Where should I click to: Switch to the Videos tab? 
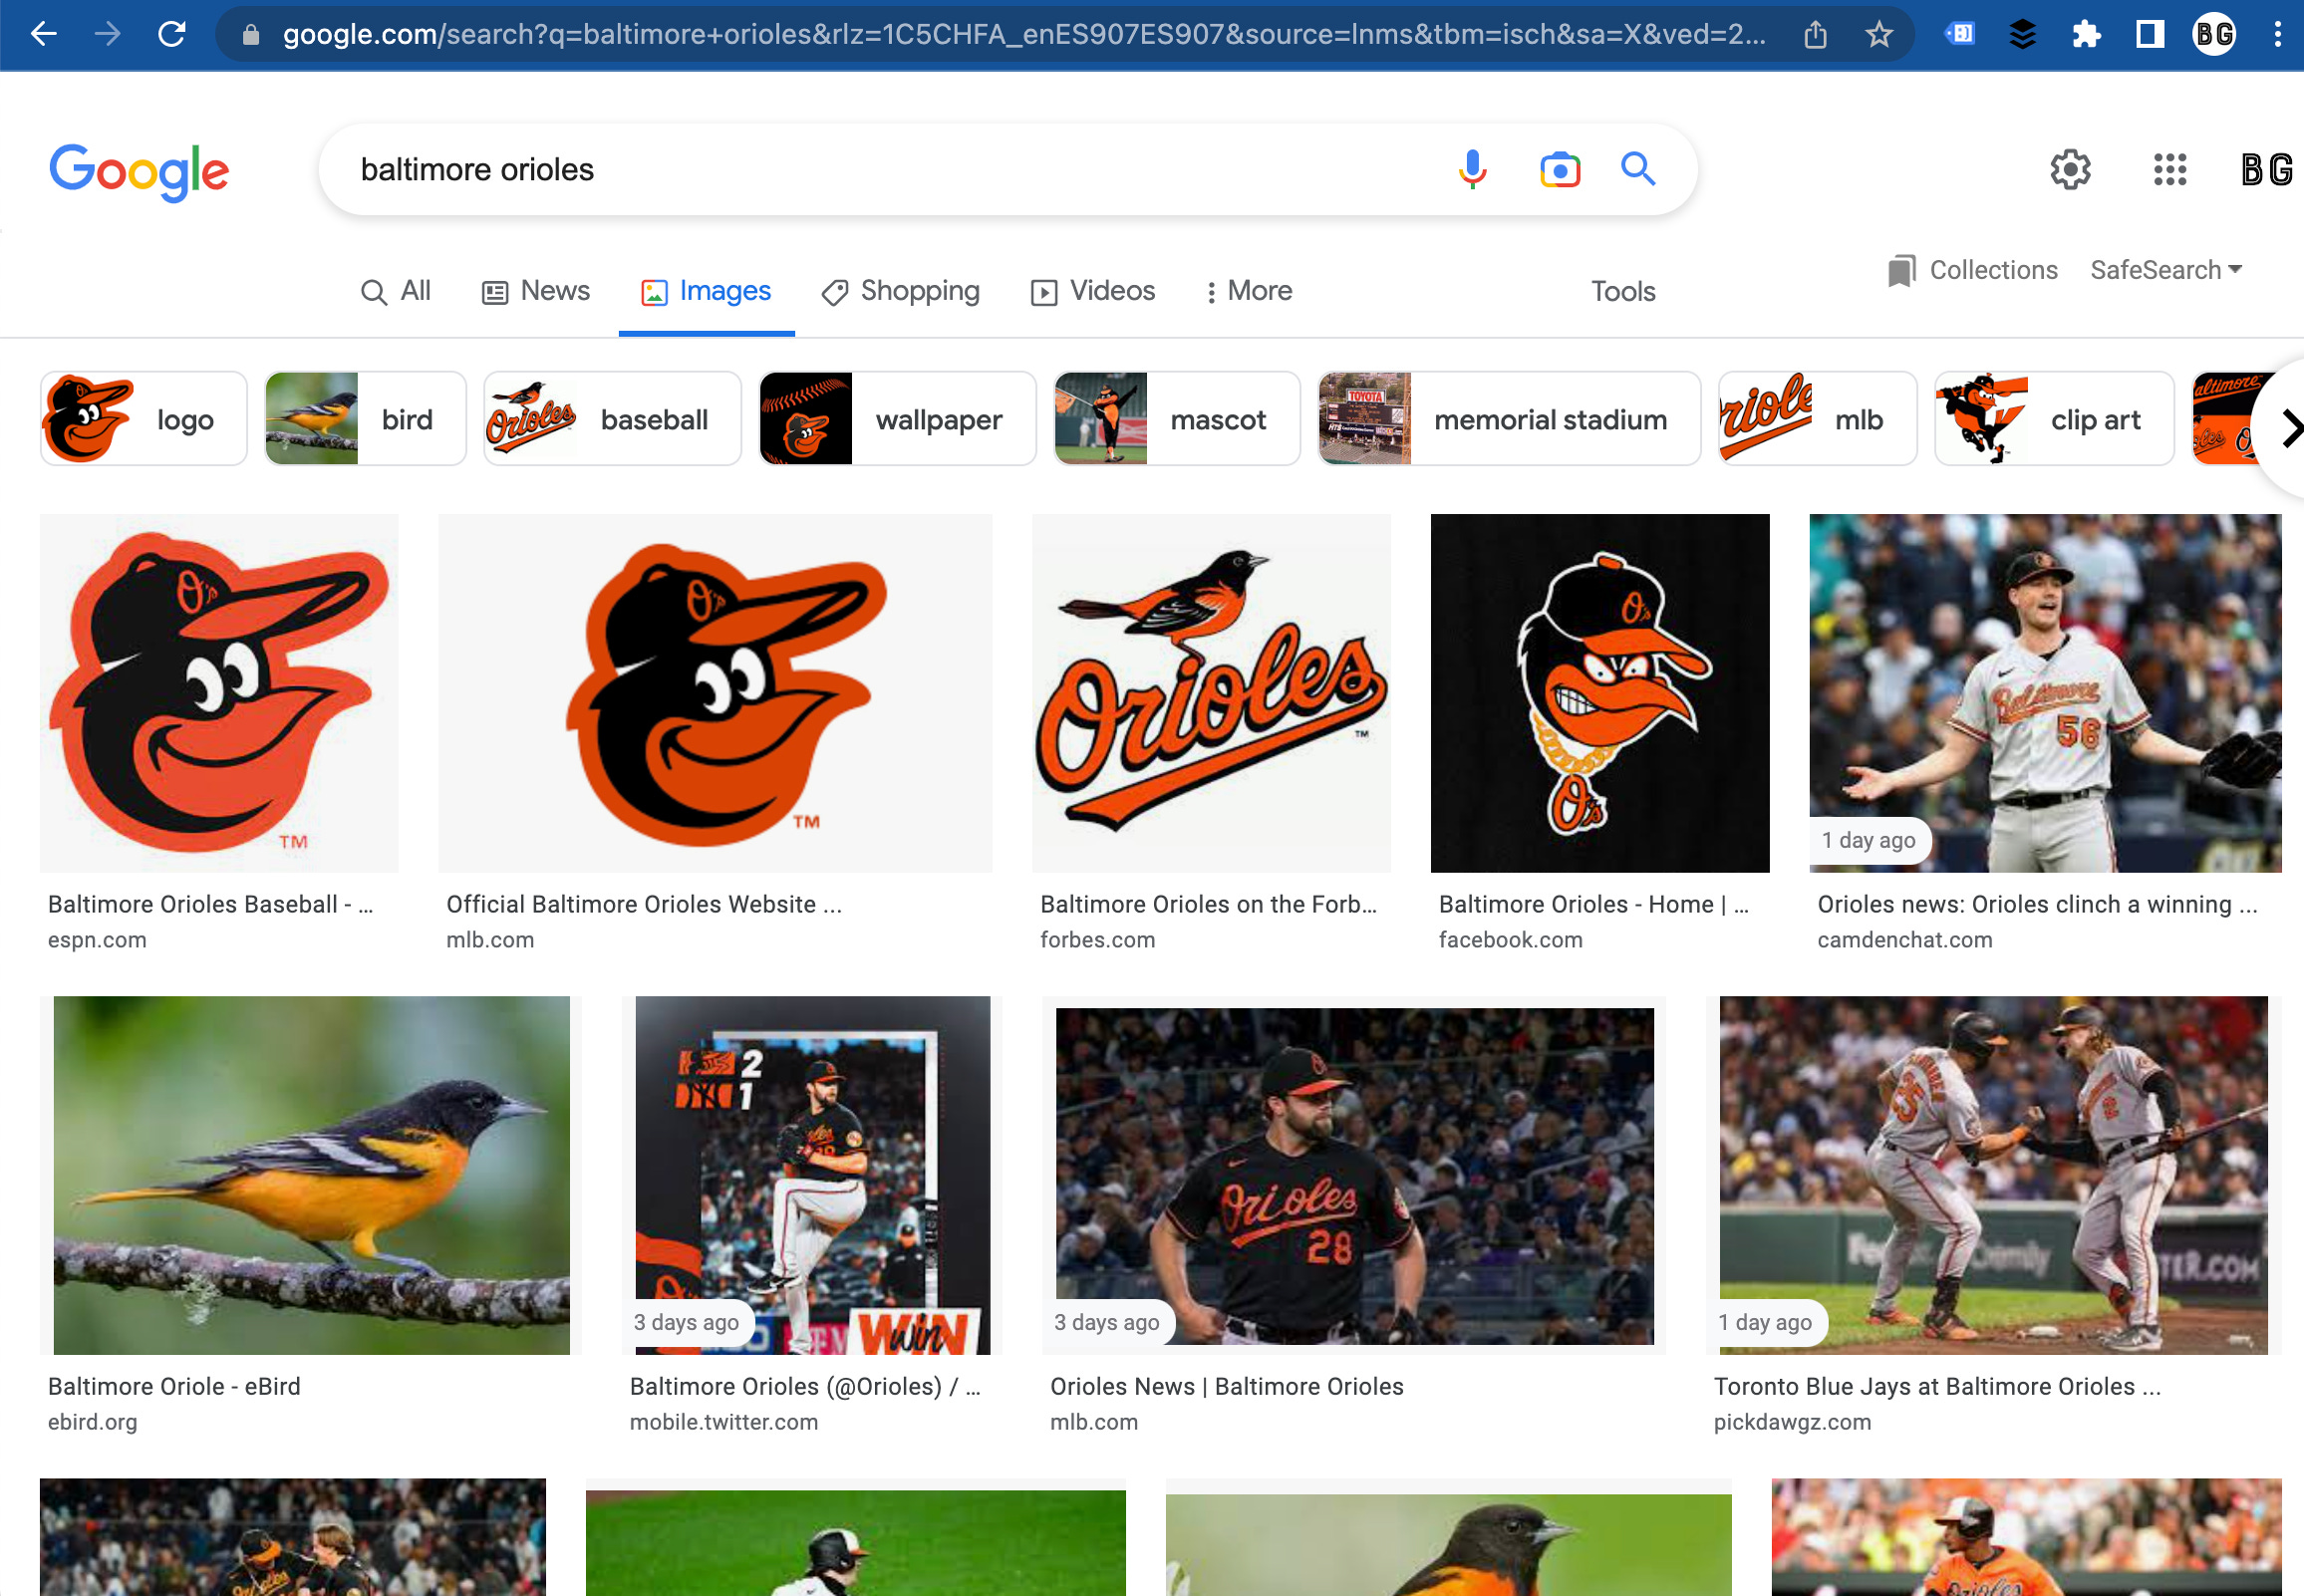pyautogui.click(x=1093, y=291)
